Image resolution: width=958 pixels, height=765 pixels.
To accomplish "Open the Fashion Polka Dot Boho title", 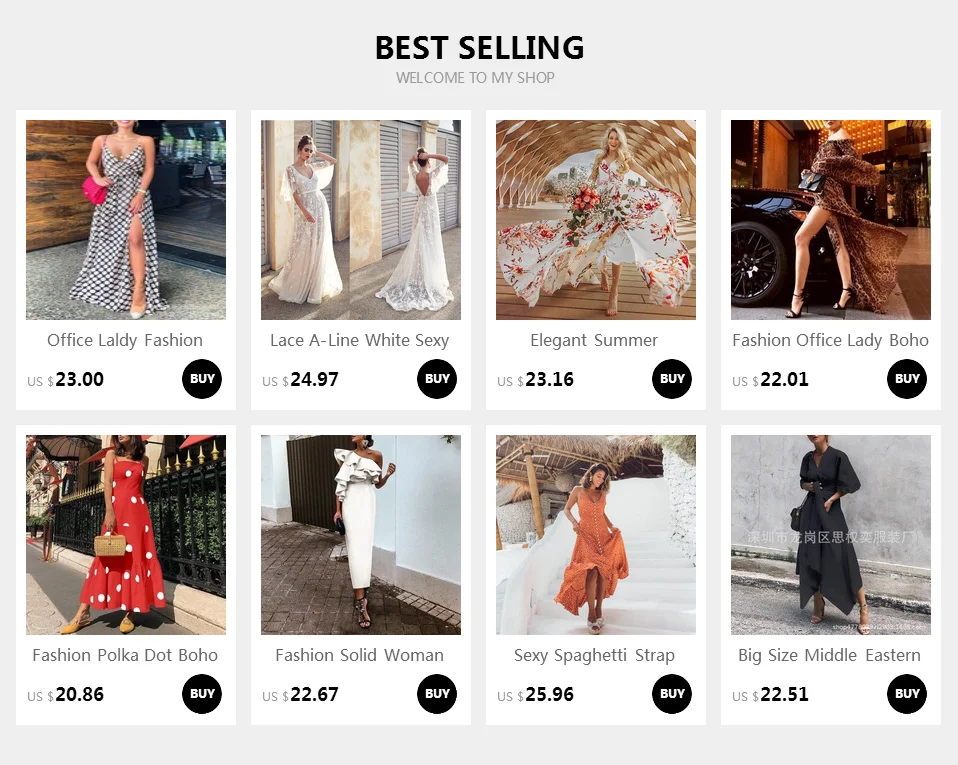I will tap(125, 656).
